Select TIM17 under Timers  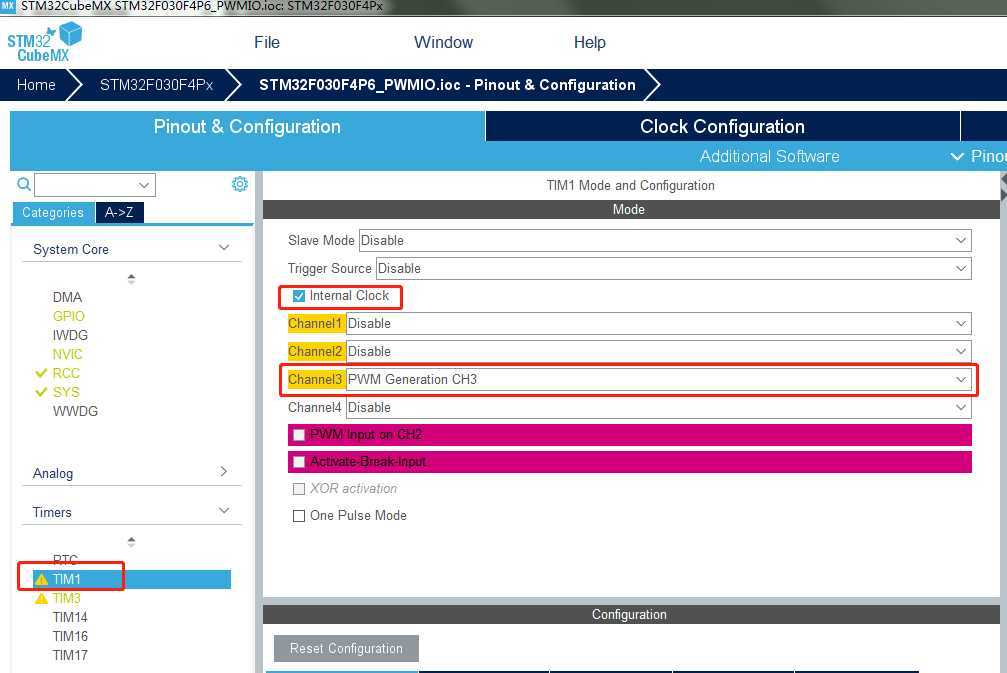(x=70, y=655)
